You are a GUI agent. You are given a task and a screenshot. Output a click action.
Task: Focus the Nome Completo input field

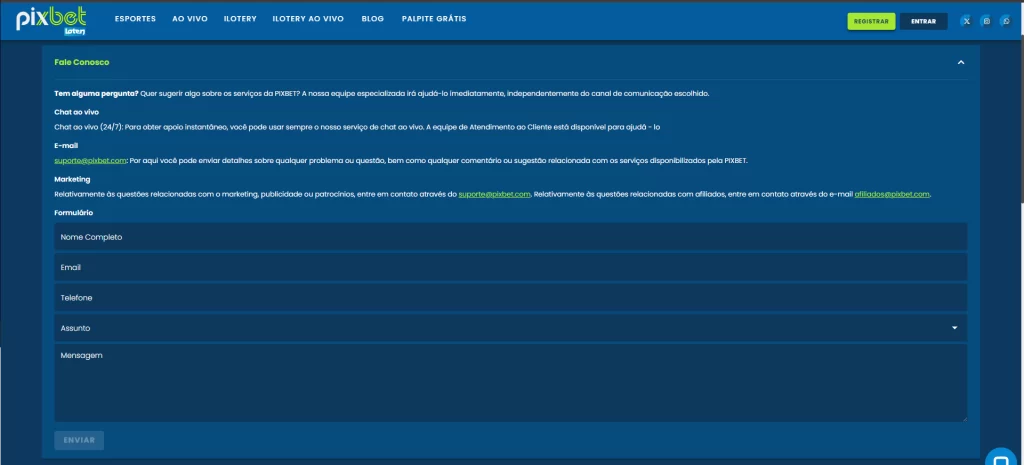pyautogui.click(x=511, y=237)
